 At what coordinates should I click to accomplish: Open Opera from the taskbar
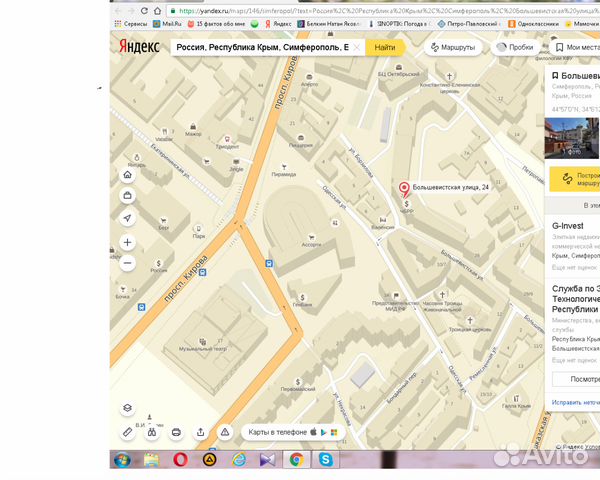pyautogui.click(x=180, y=459)
